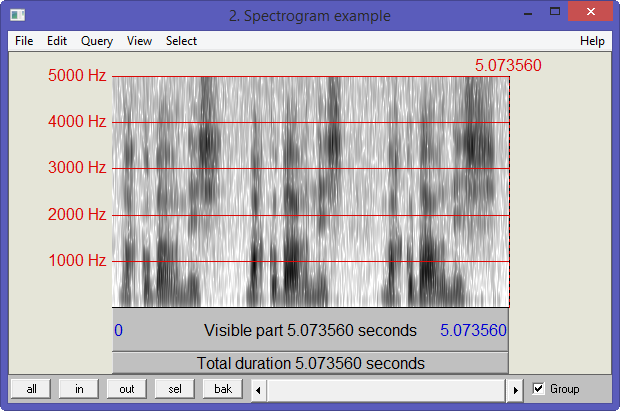Viewport: 620px width, 411px height.
Task: Open the Query menu
Action: [97, 41]
